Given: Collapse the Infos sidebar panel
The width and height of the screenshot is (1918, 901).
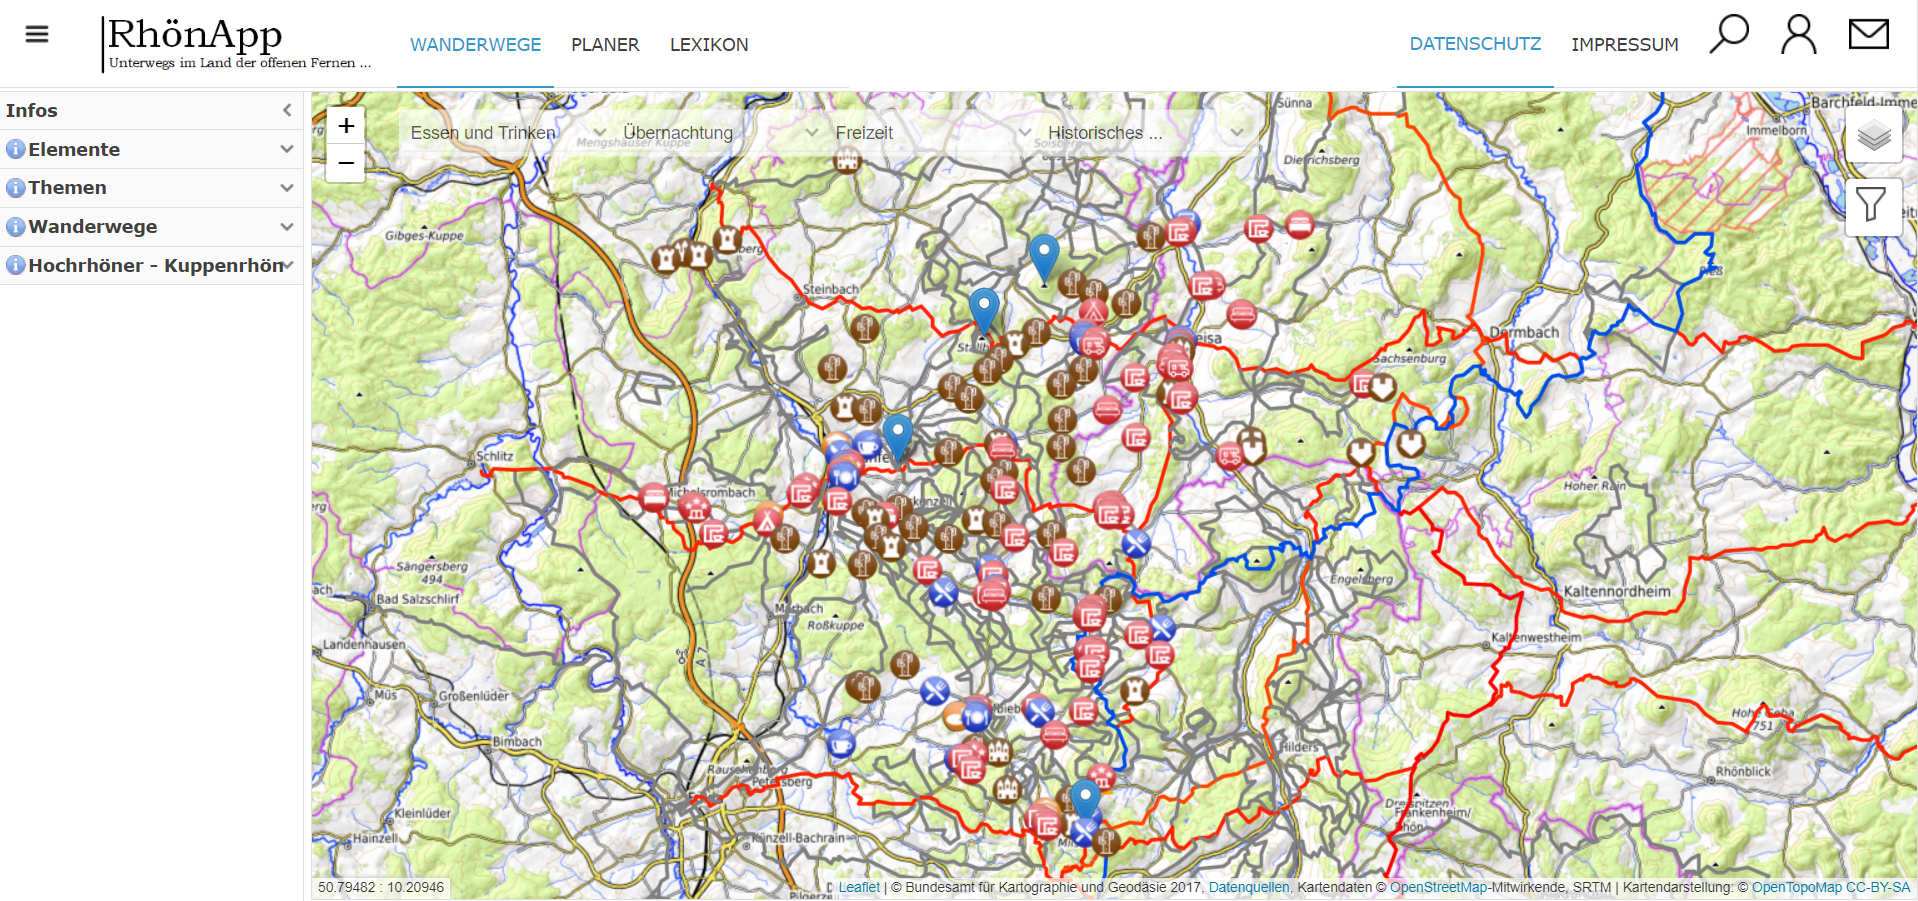Looking at the screenshot, I should (287, 110).
